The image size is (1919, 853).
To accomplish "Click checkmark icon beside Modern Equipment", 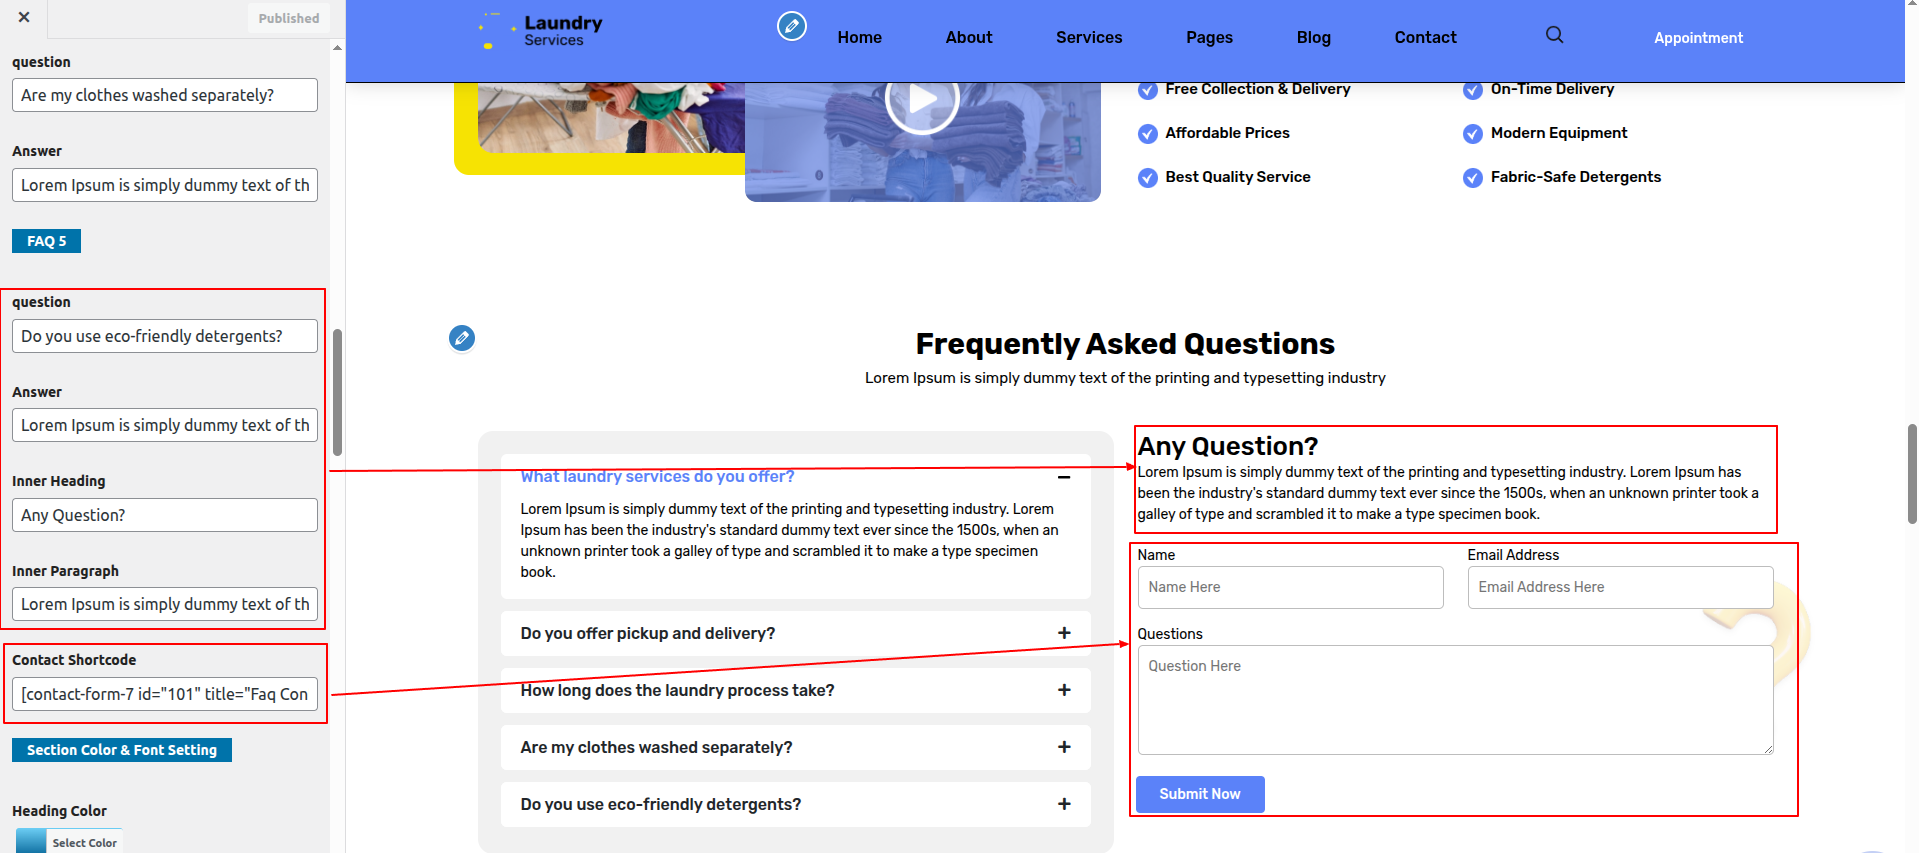I will 1473,134.
